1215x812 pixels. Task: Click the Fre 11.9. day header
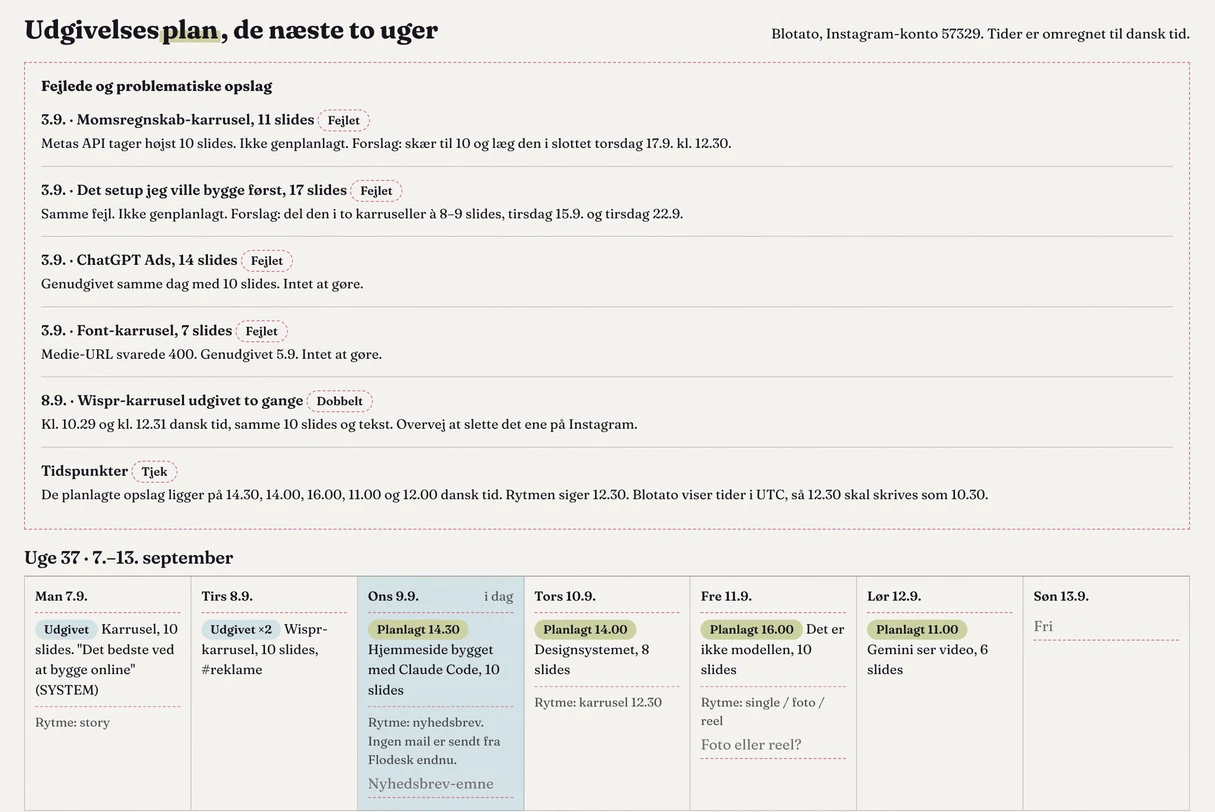(726, 596)
